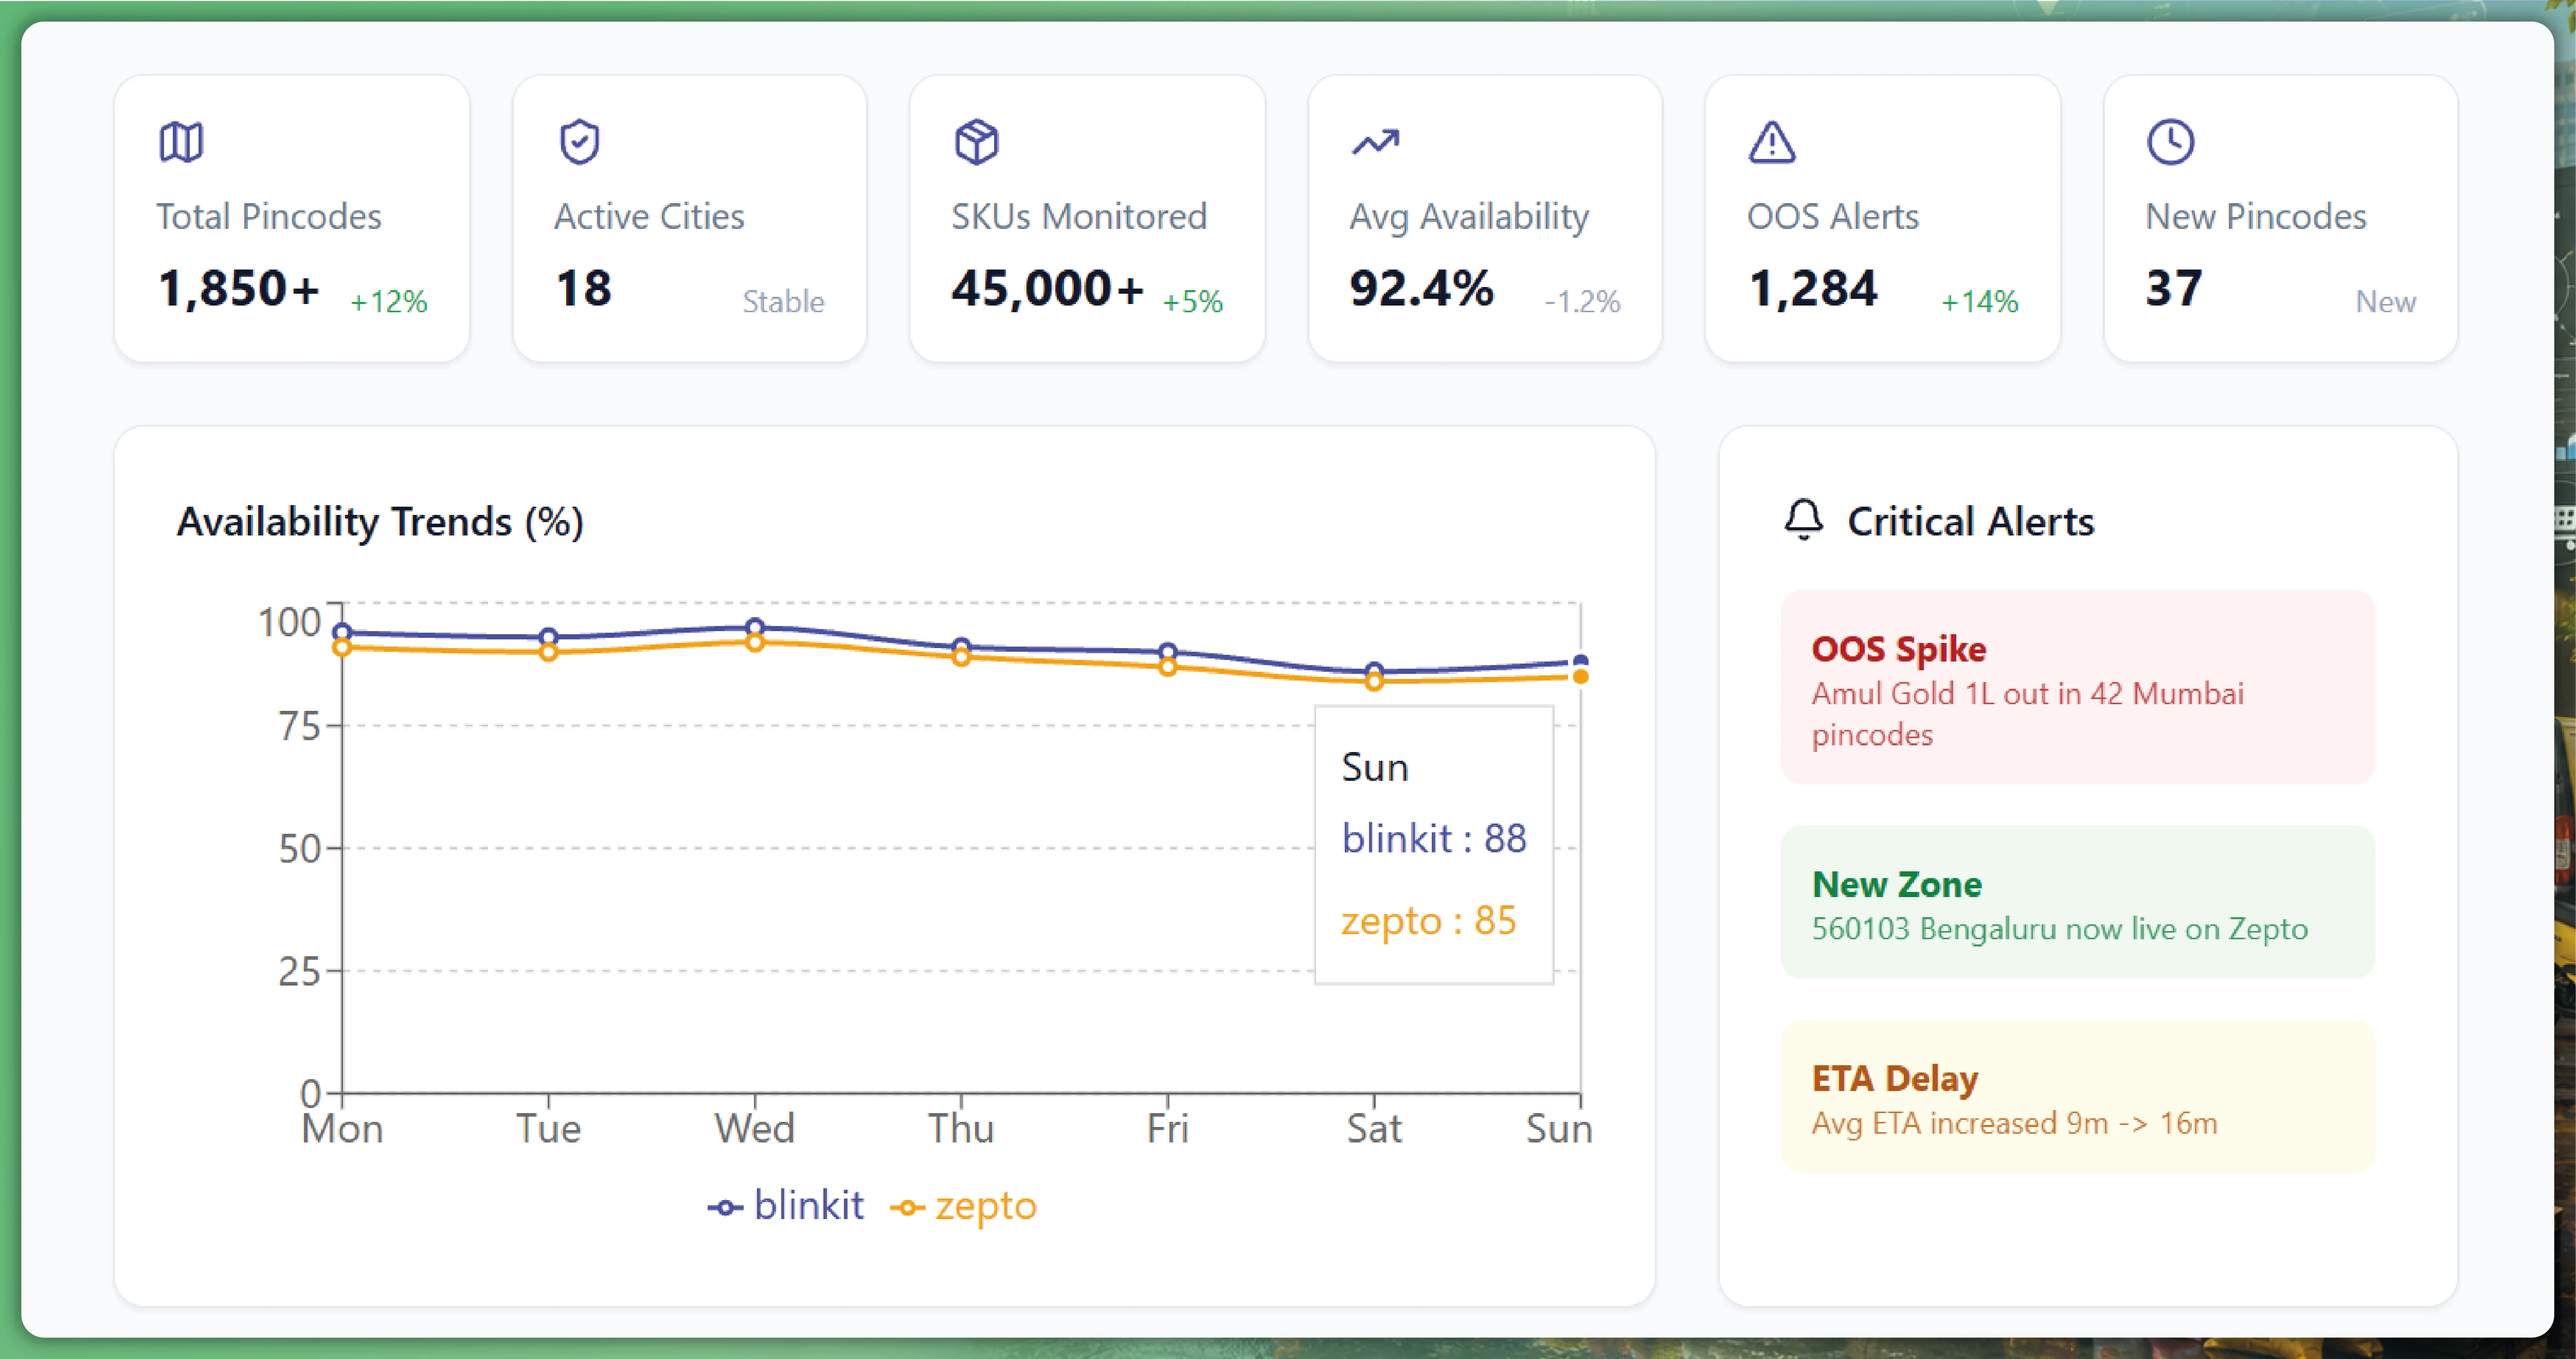Toggle the zepto series in chart legend
Viewport: 2576px width, 1359px height.
point(963,1206)
